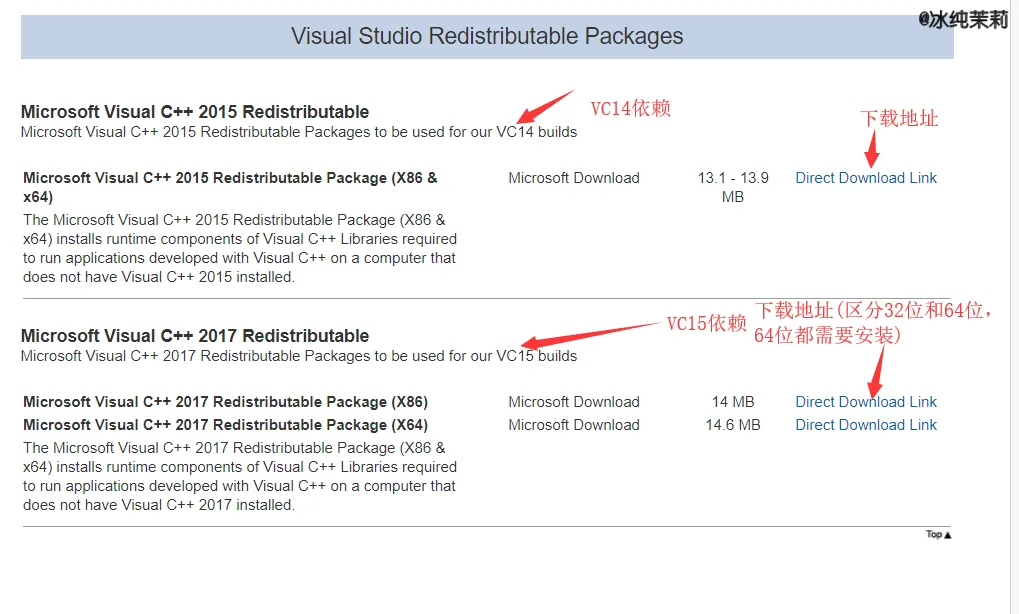
Task: Click the 14.6 MB size value
Action: [x=733, y=425]
